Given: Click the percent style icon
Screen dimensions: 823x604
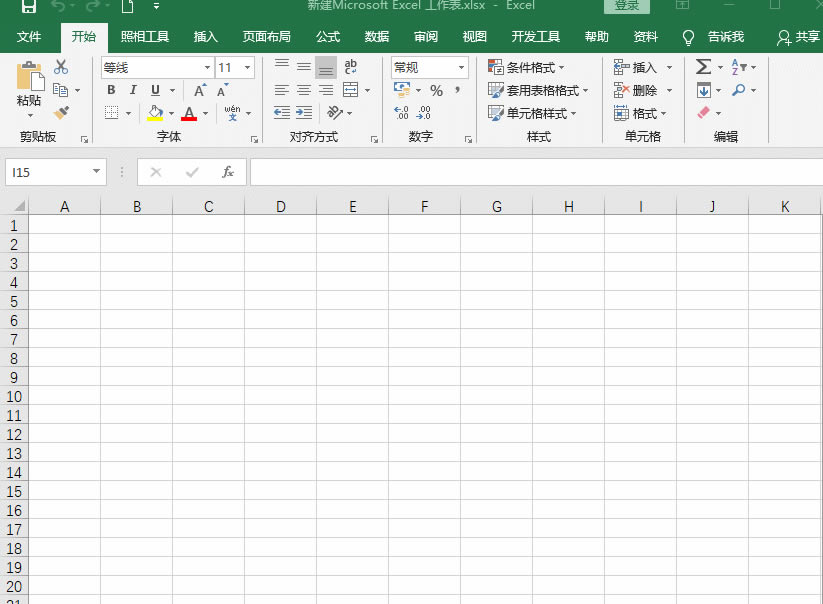Looking at the screenshot, I should pos(436,90).
